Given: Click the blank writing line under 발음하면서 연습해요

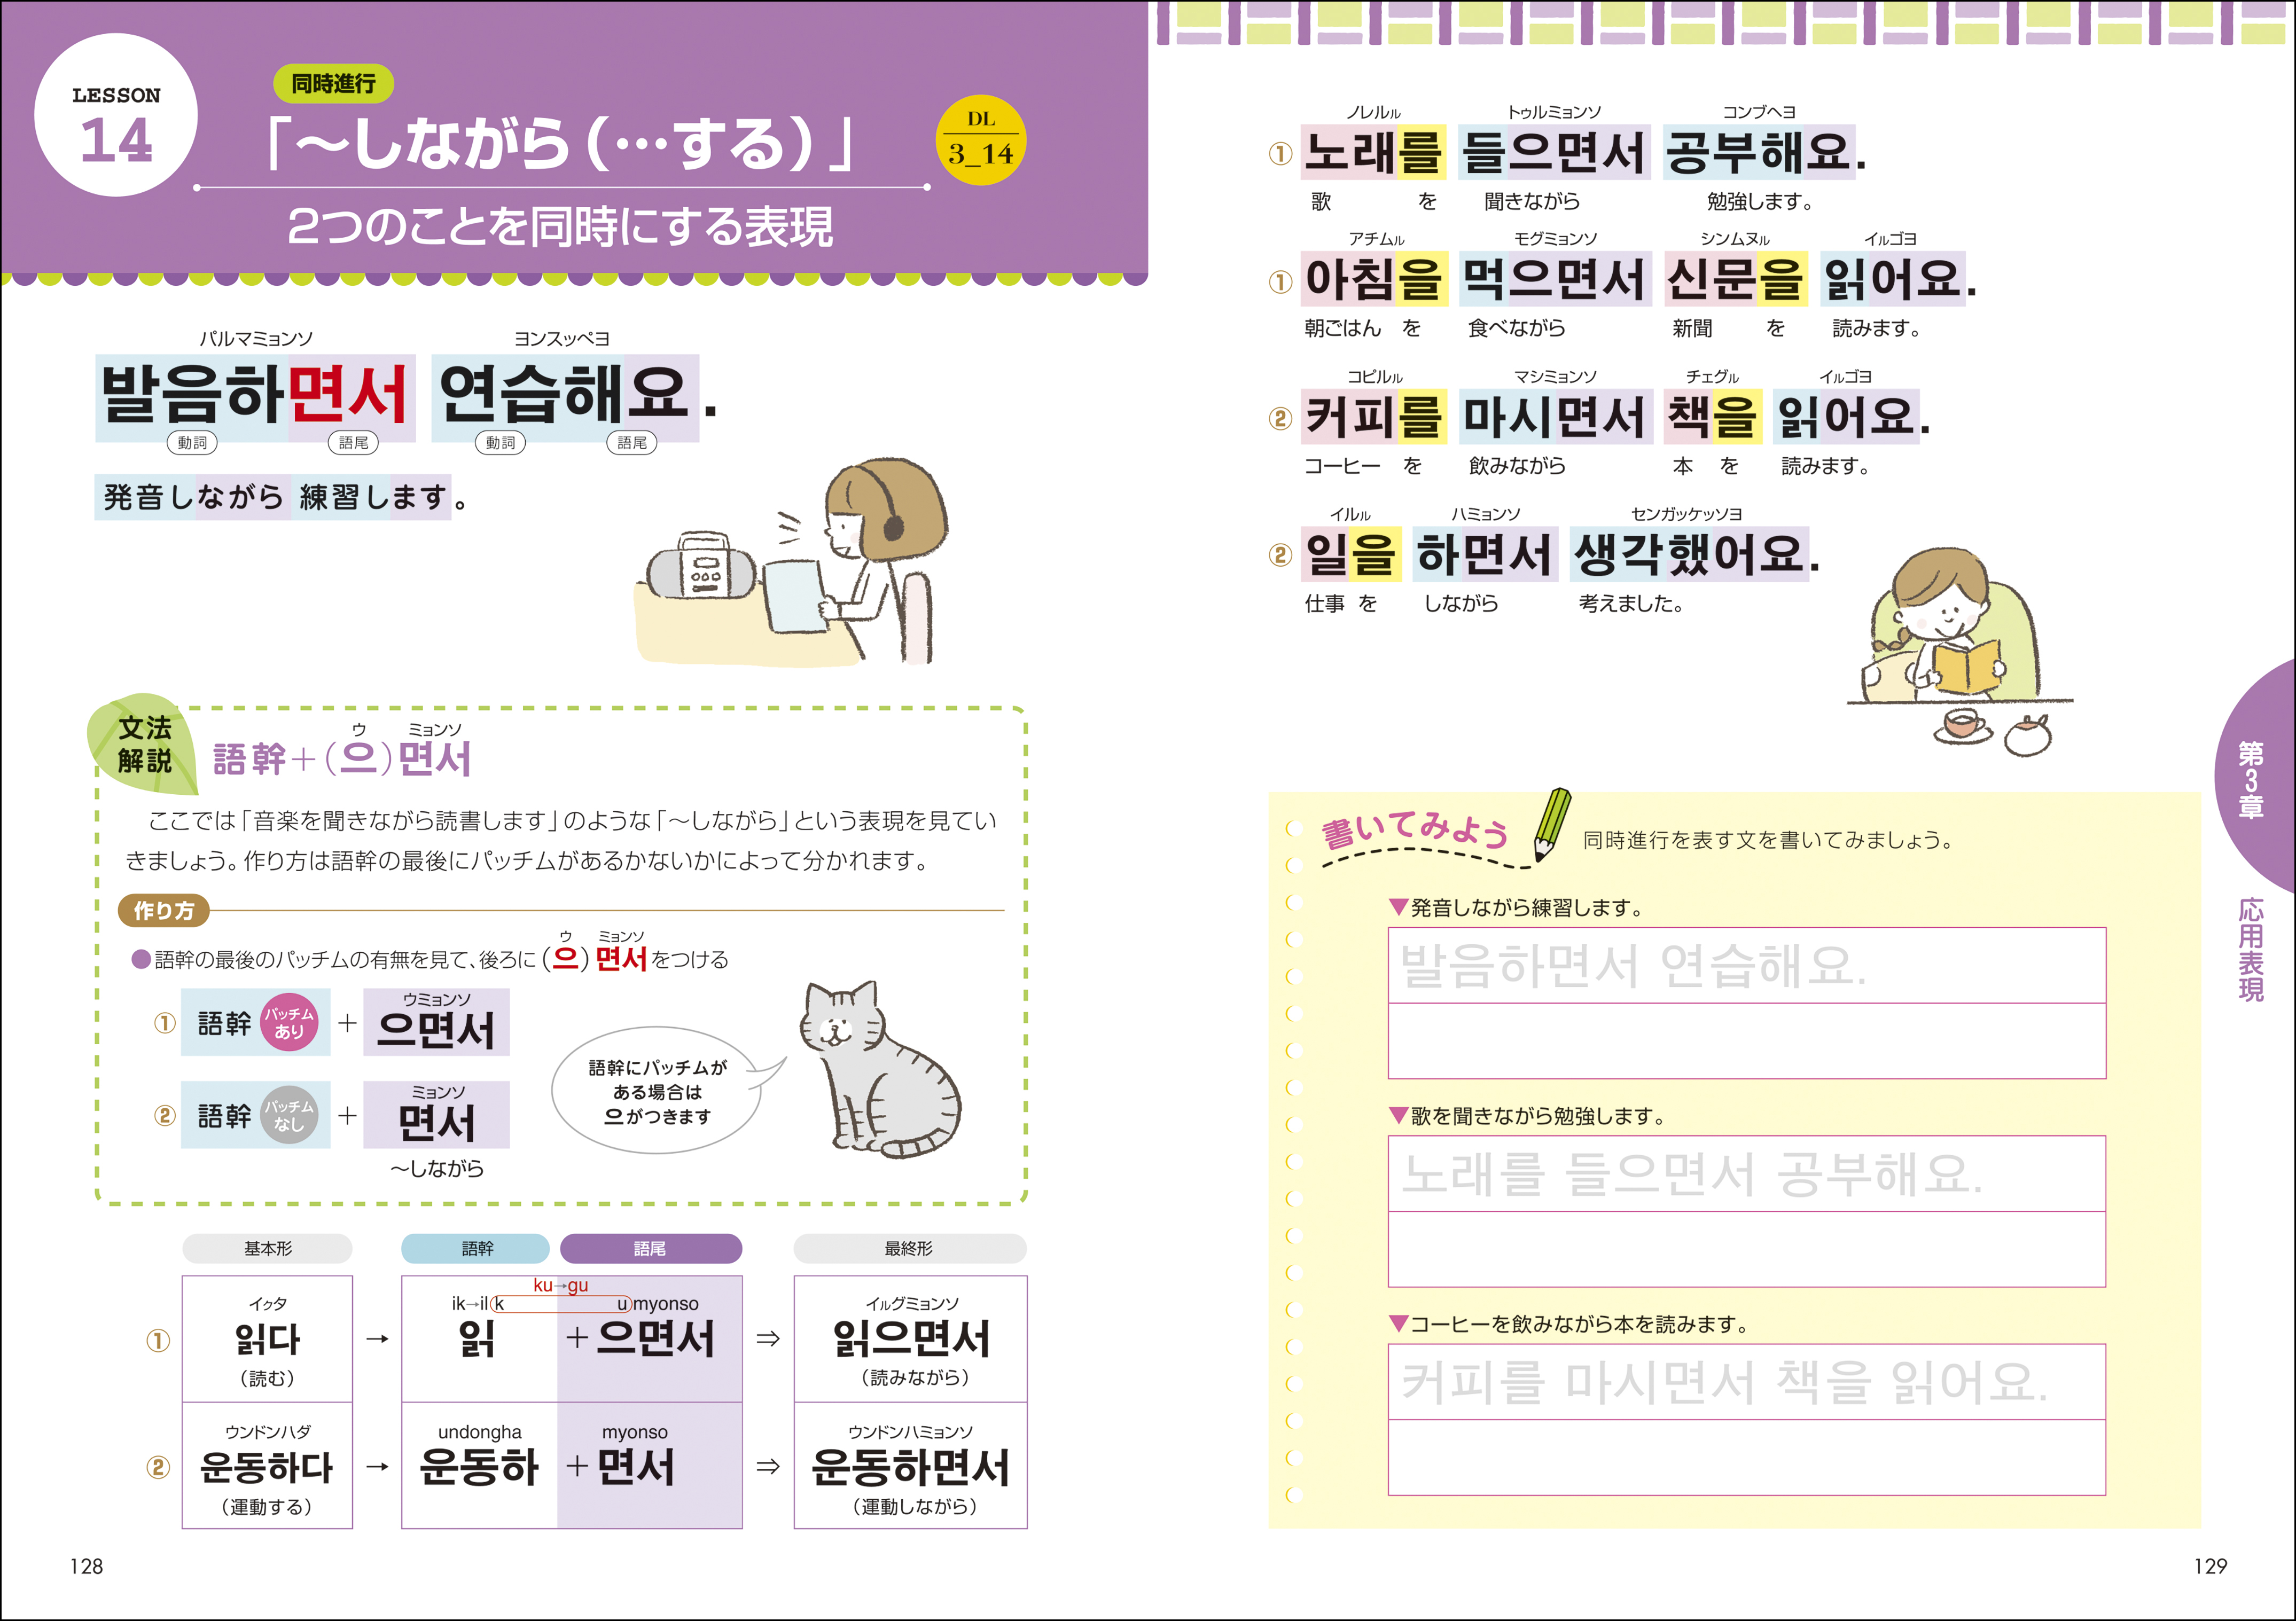Looking at the screenshot, I should (1747, 1041).
